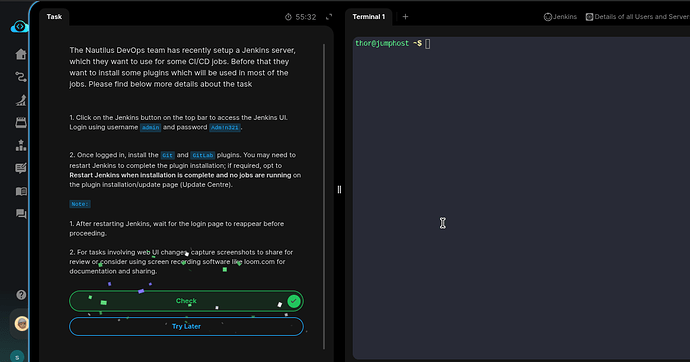Viewport: 690px width, 362px height.
Task: Click the Note: label
Action: [80, 204]
